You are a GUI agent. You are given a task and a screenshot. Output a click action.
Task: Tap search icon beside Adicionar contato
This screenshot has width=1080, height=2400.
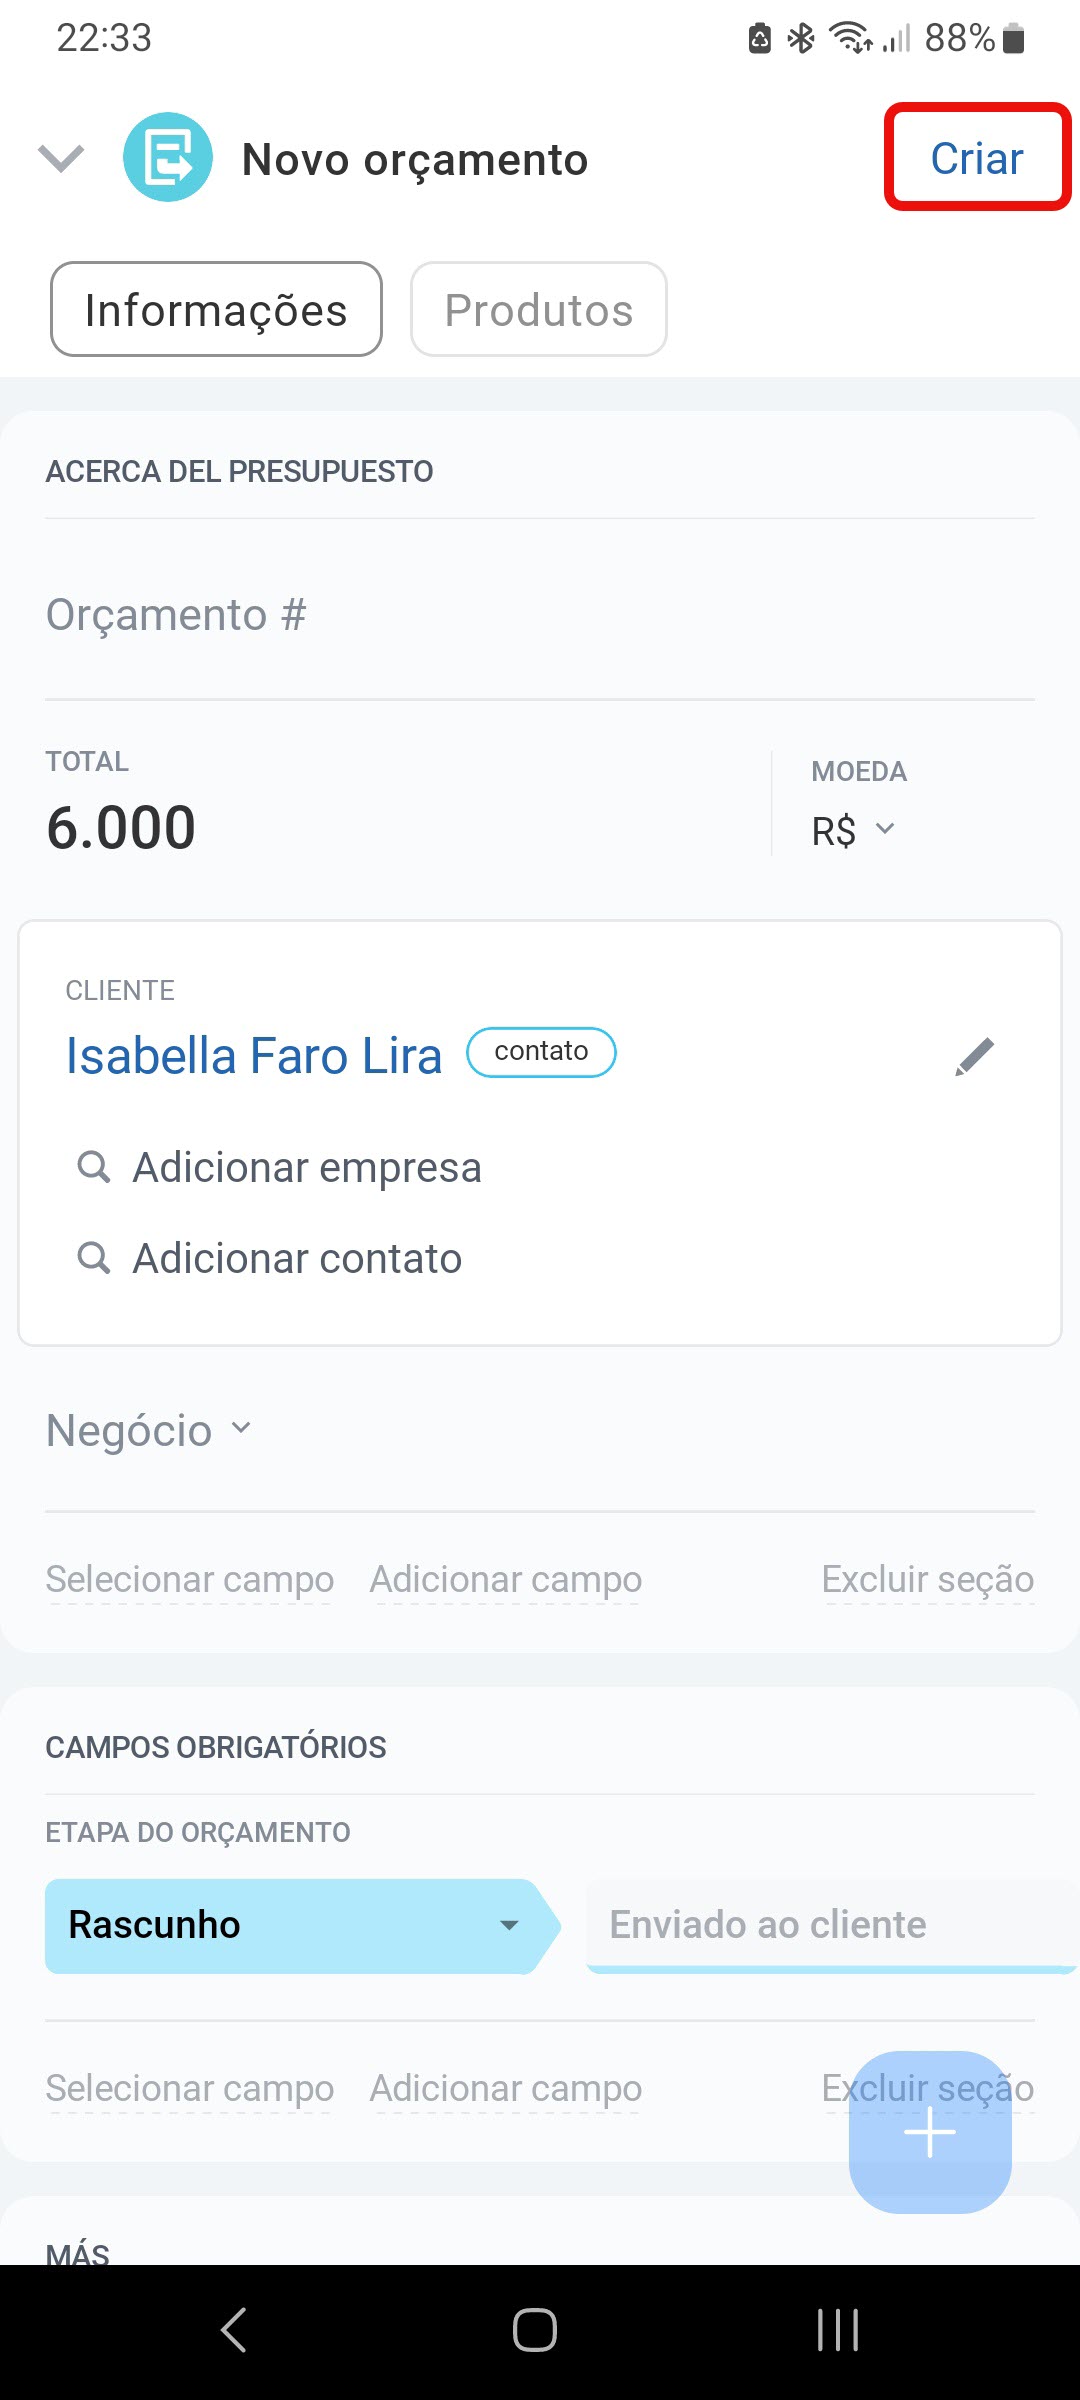94,1258
